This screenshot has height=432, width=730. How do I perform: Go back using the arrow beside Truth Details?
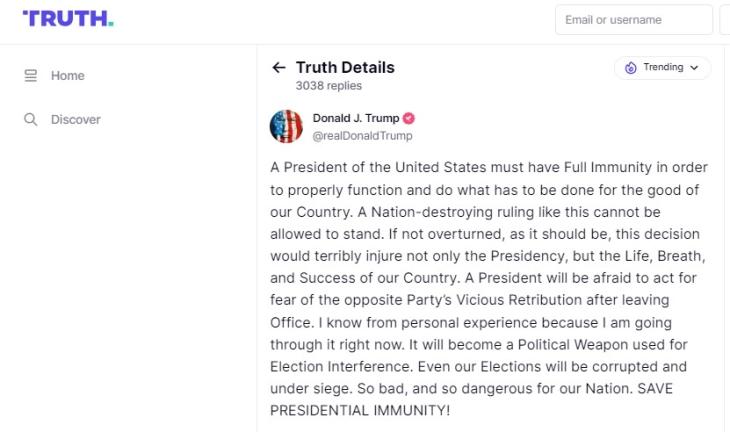point(279,68)
